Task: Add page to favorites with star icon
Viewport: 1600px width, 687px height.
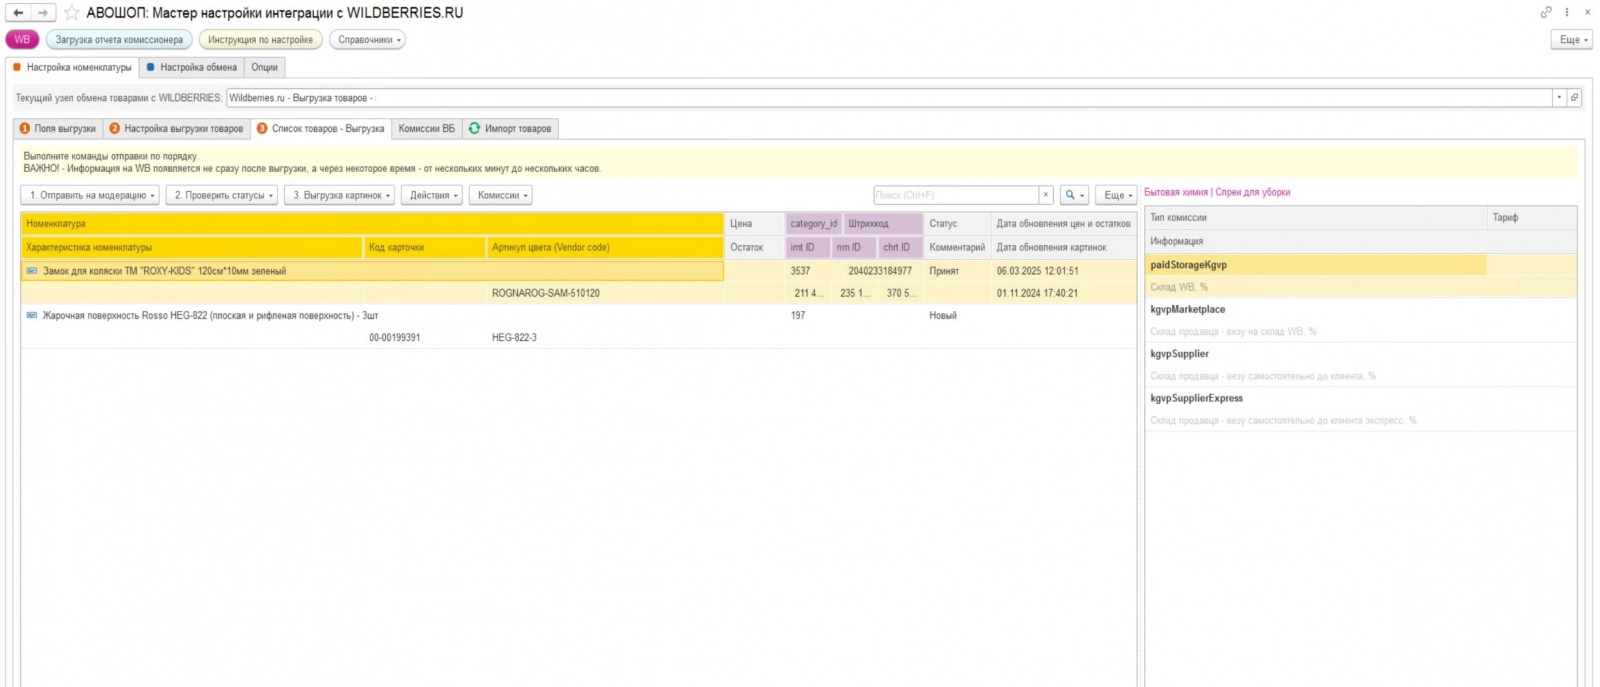Action: point(72,13)
